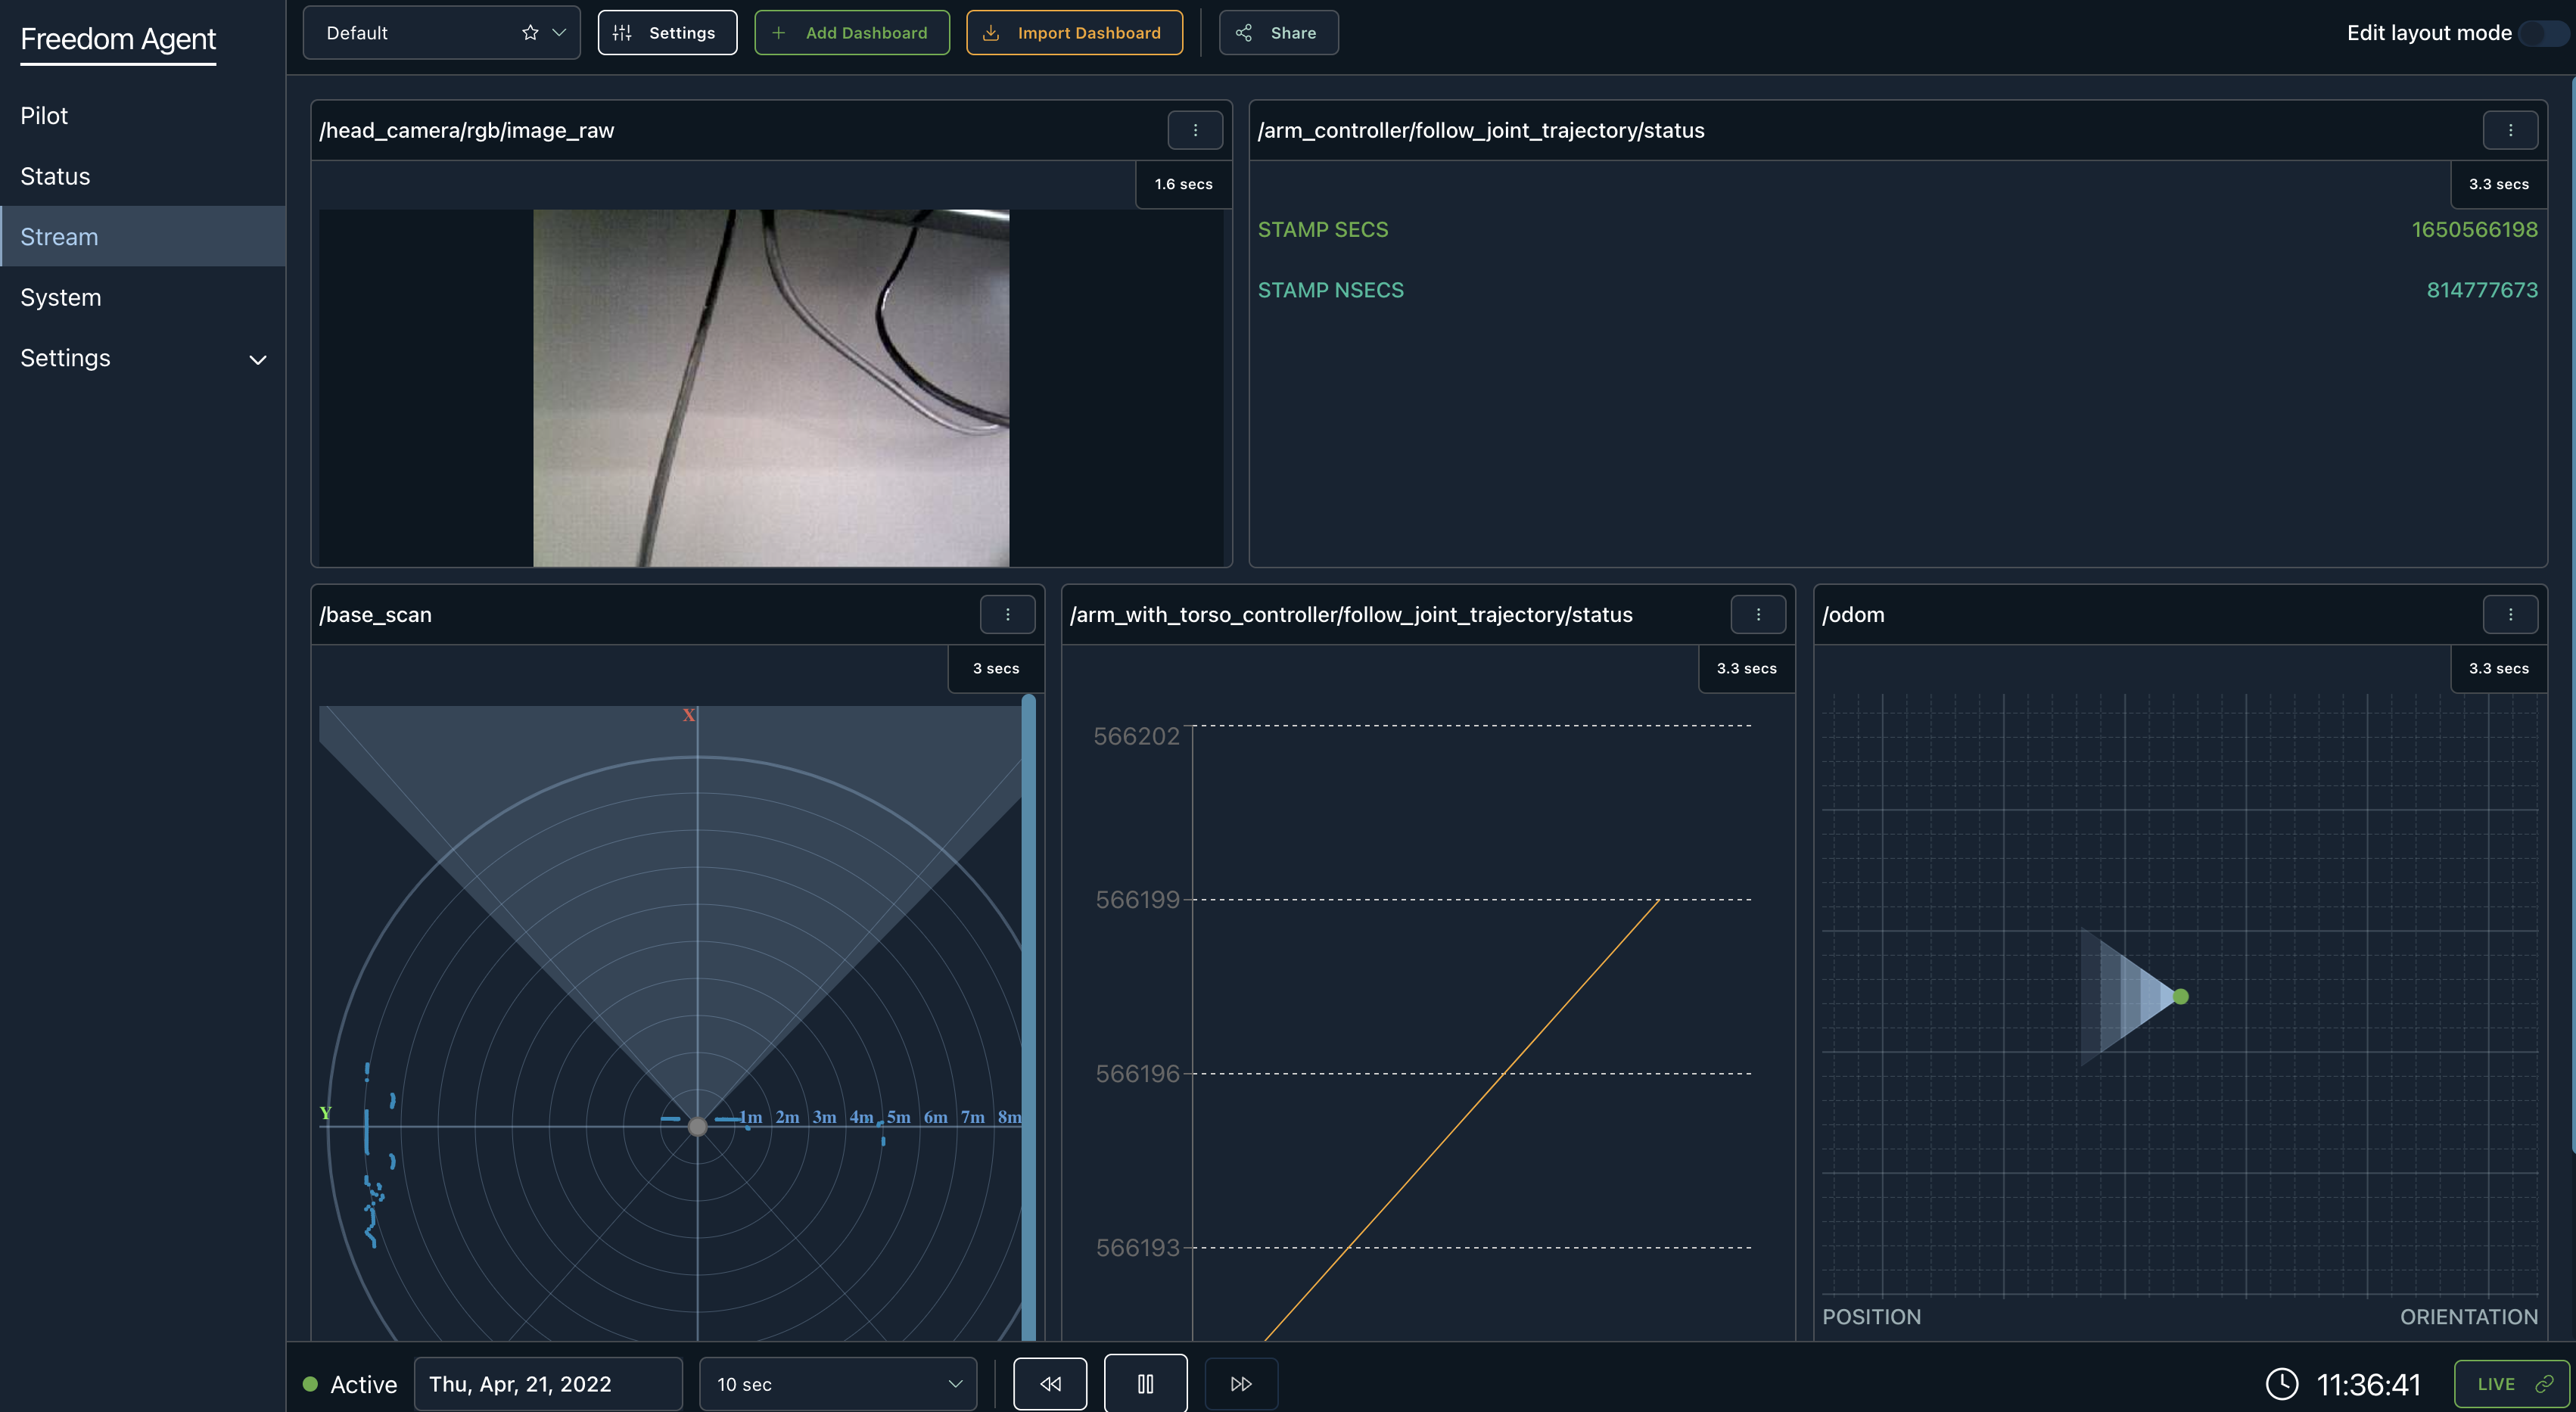Open the base_scan panel three-dot menu

(1007, 614)
